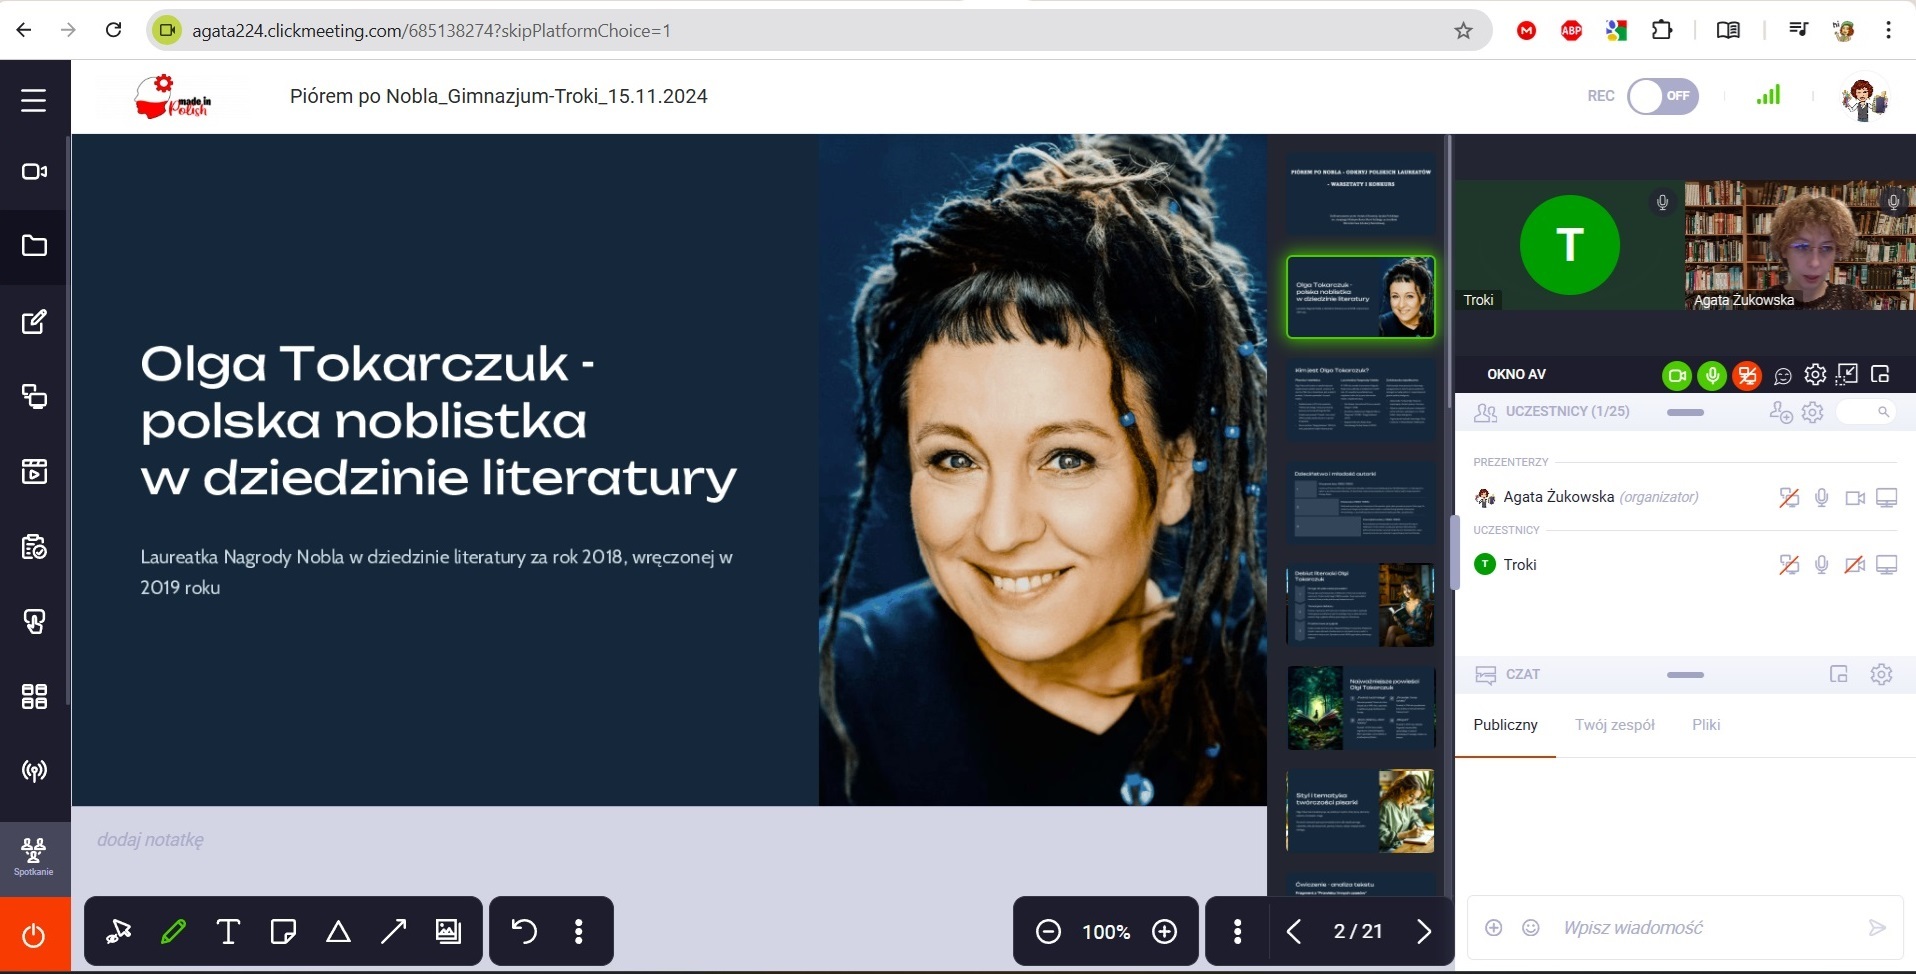The height and width of the screenshot is (974, 1916).
Task: Toggle the microphone in OKNO AV
Action: [1712, 375]
